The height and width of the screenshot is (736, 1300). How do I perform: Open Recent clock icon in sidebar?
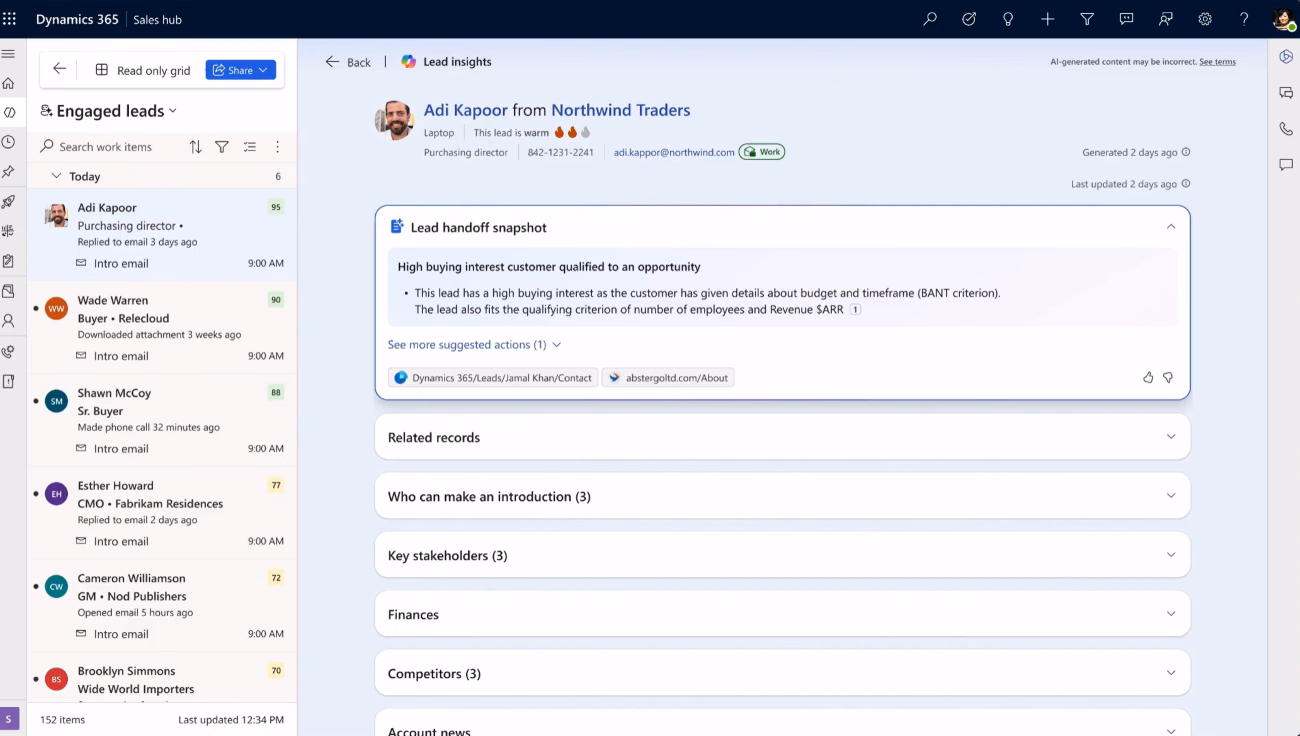tap(8, 142)
